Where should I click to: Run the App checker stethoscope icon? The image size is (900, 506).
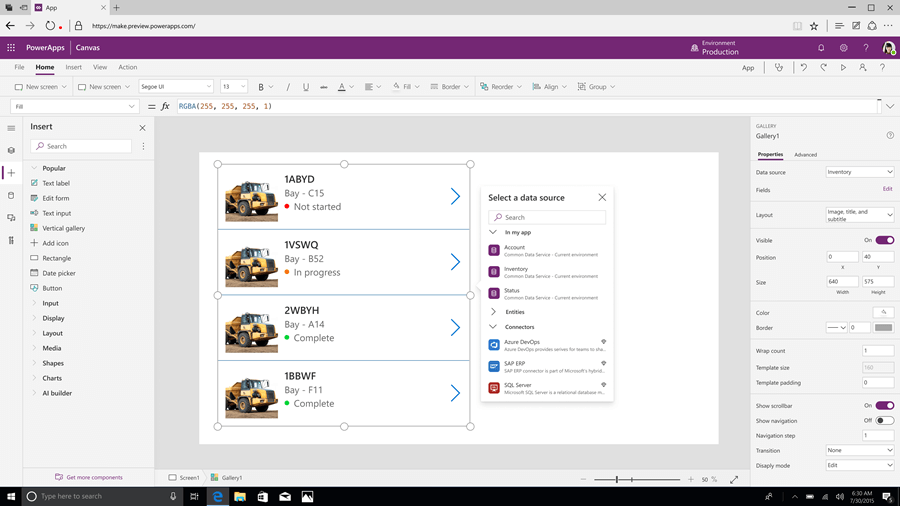pos(779,67)
